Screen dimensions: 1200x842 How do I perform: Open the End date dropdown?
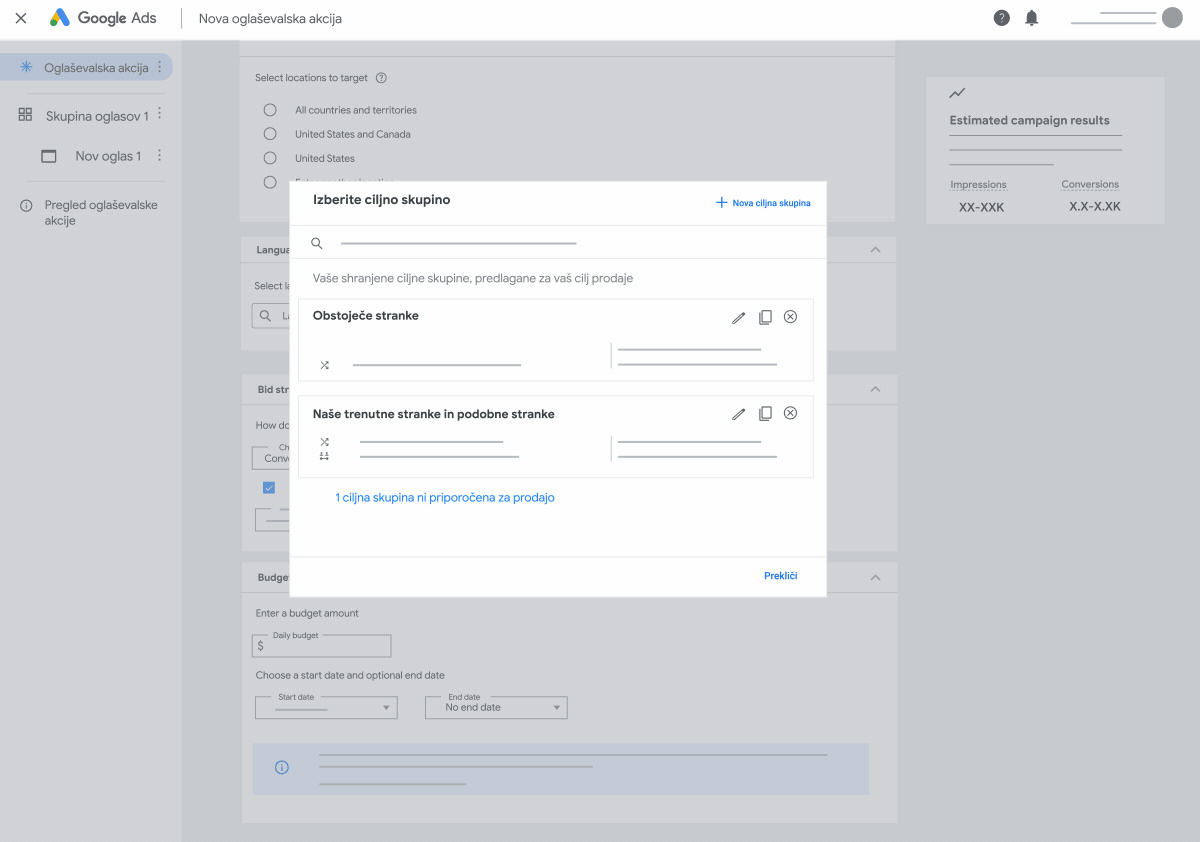pyautogui.click(x=496, y=708)
